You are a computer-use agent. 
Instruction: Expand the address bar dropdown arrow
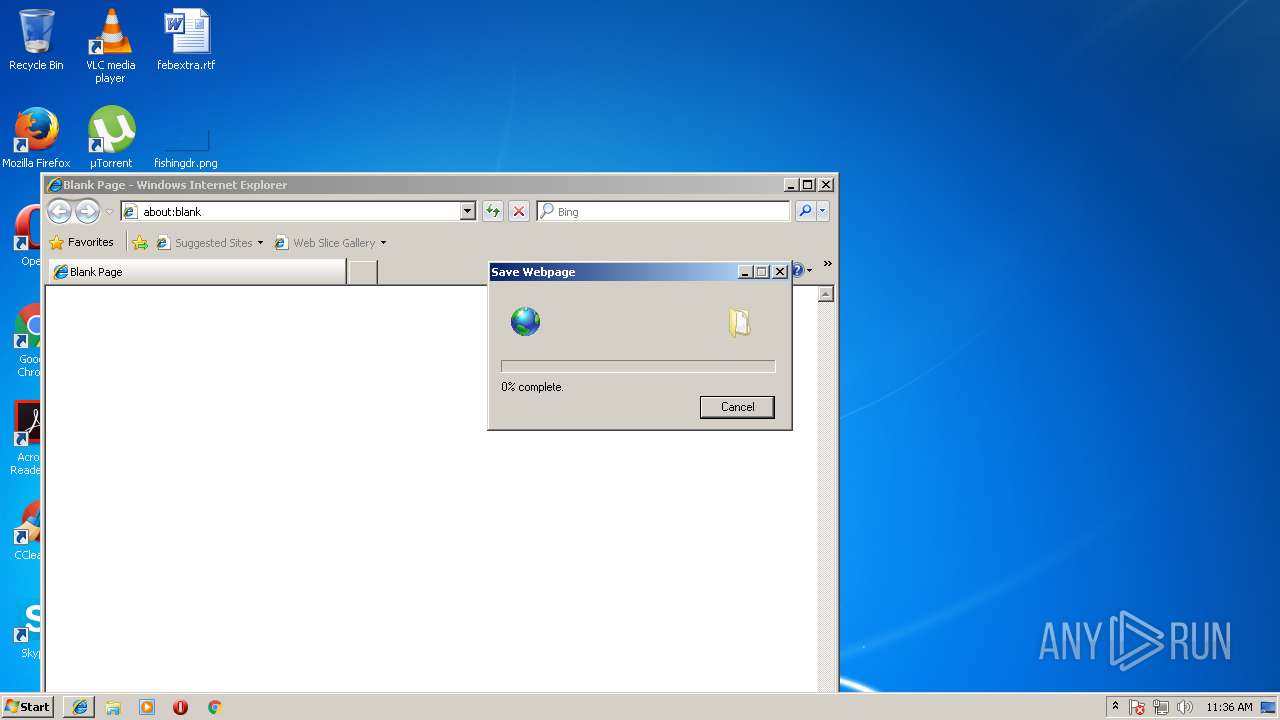click(x=467, y=211)
